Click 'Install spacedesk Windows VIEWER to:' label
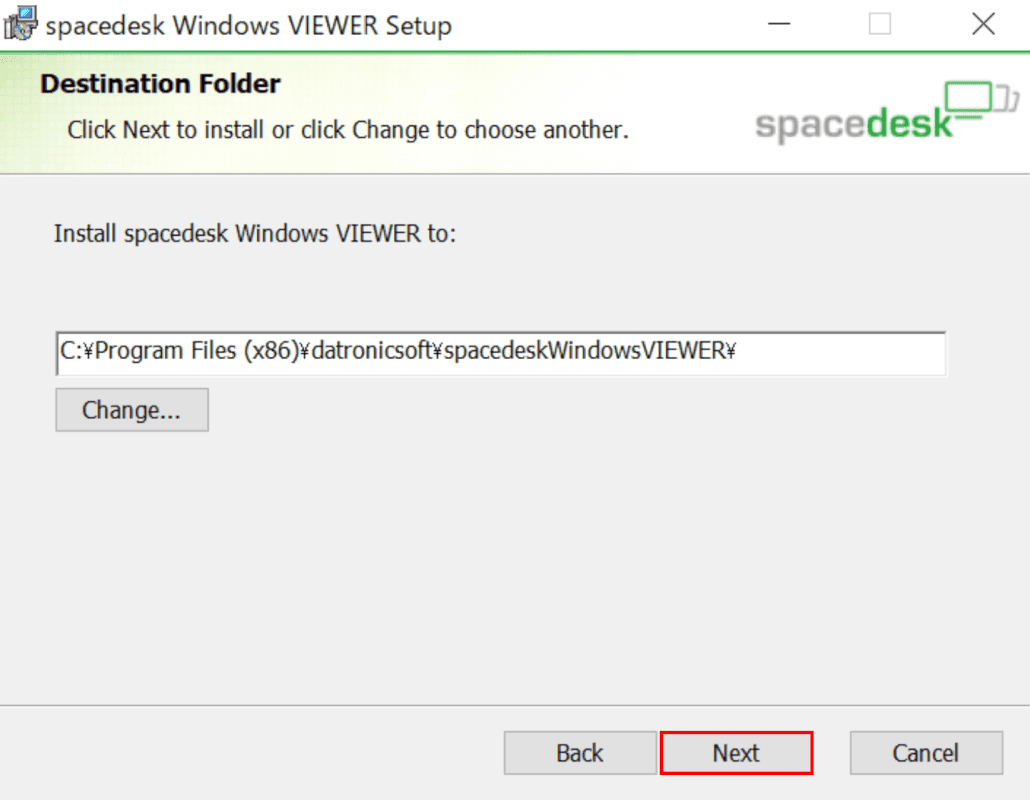Screen dimensions: 1030x800 (x=255, y=233)
